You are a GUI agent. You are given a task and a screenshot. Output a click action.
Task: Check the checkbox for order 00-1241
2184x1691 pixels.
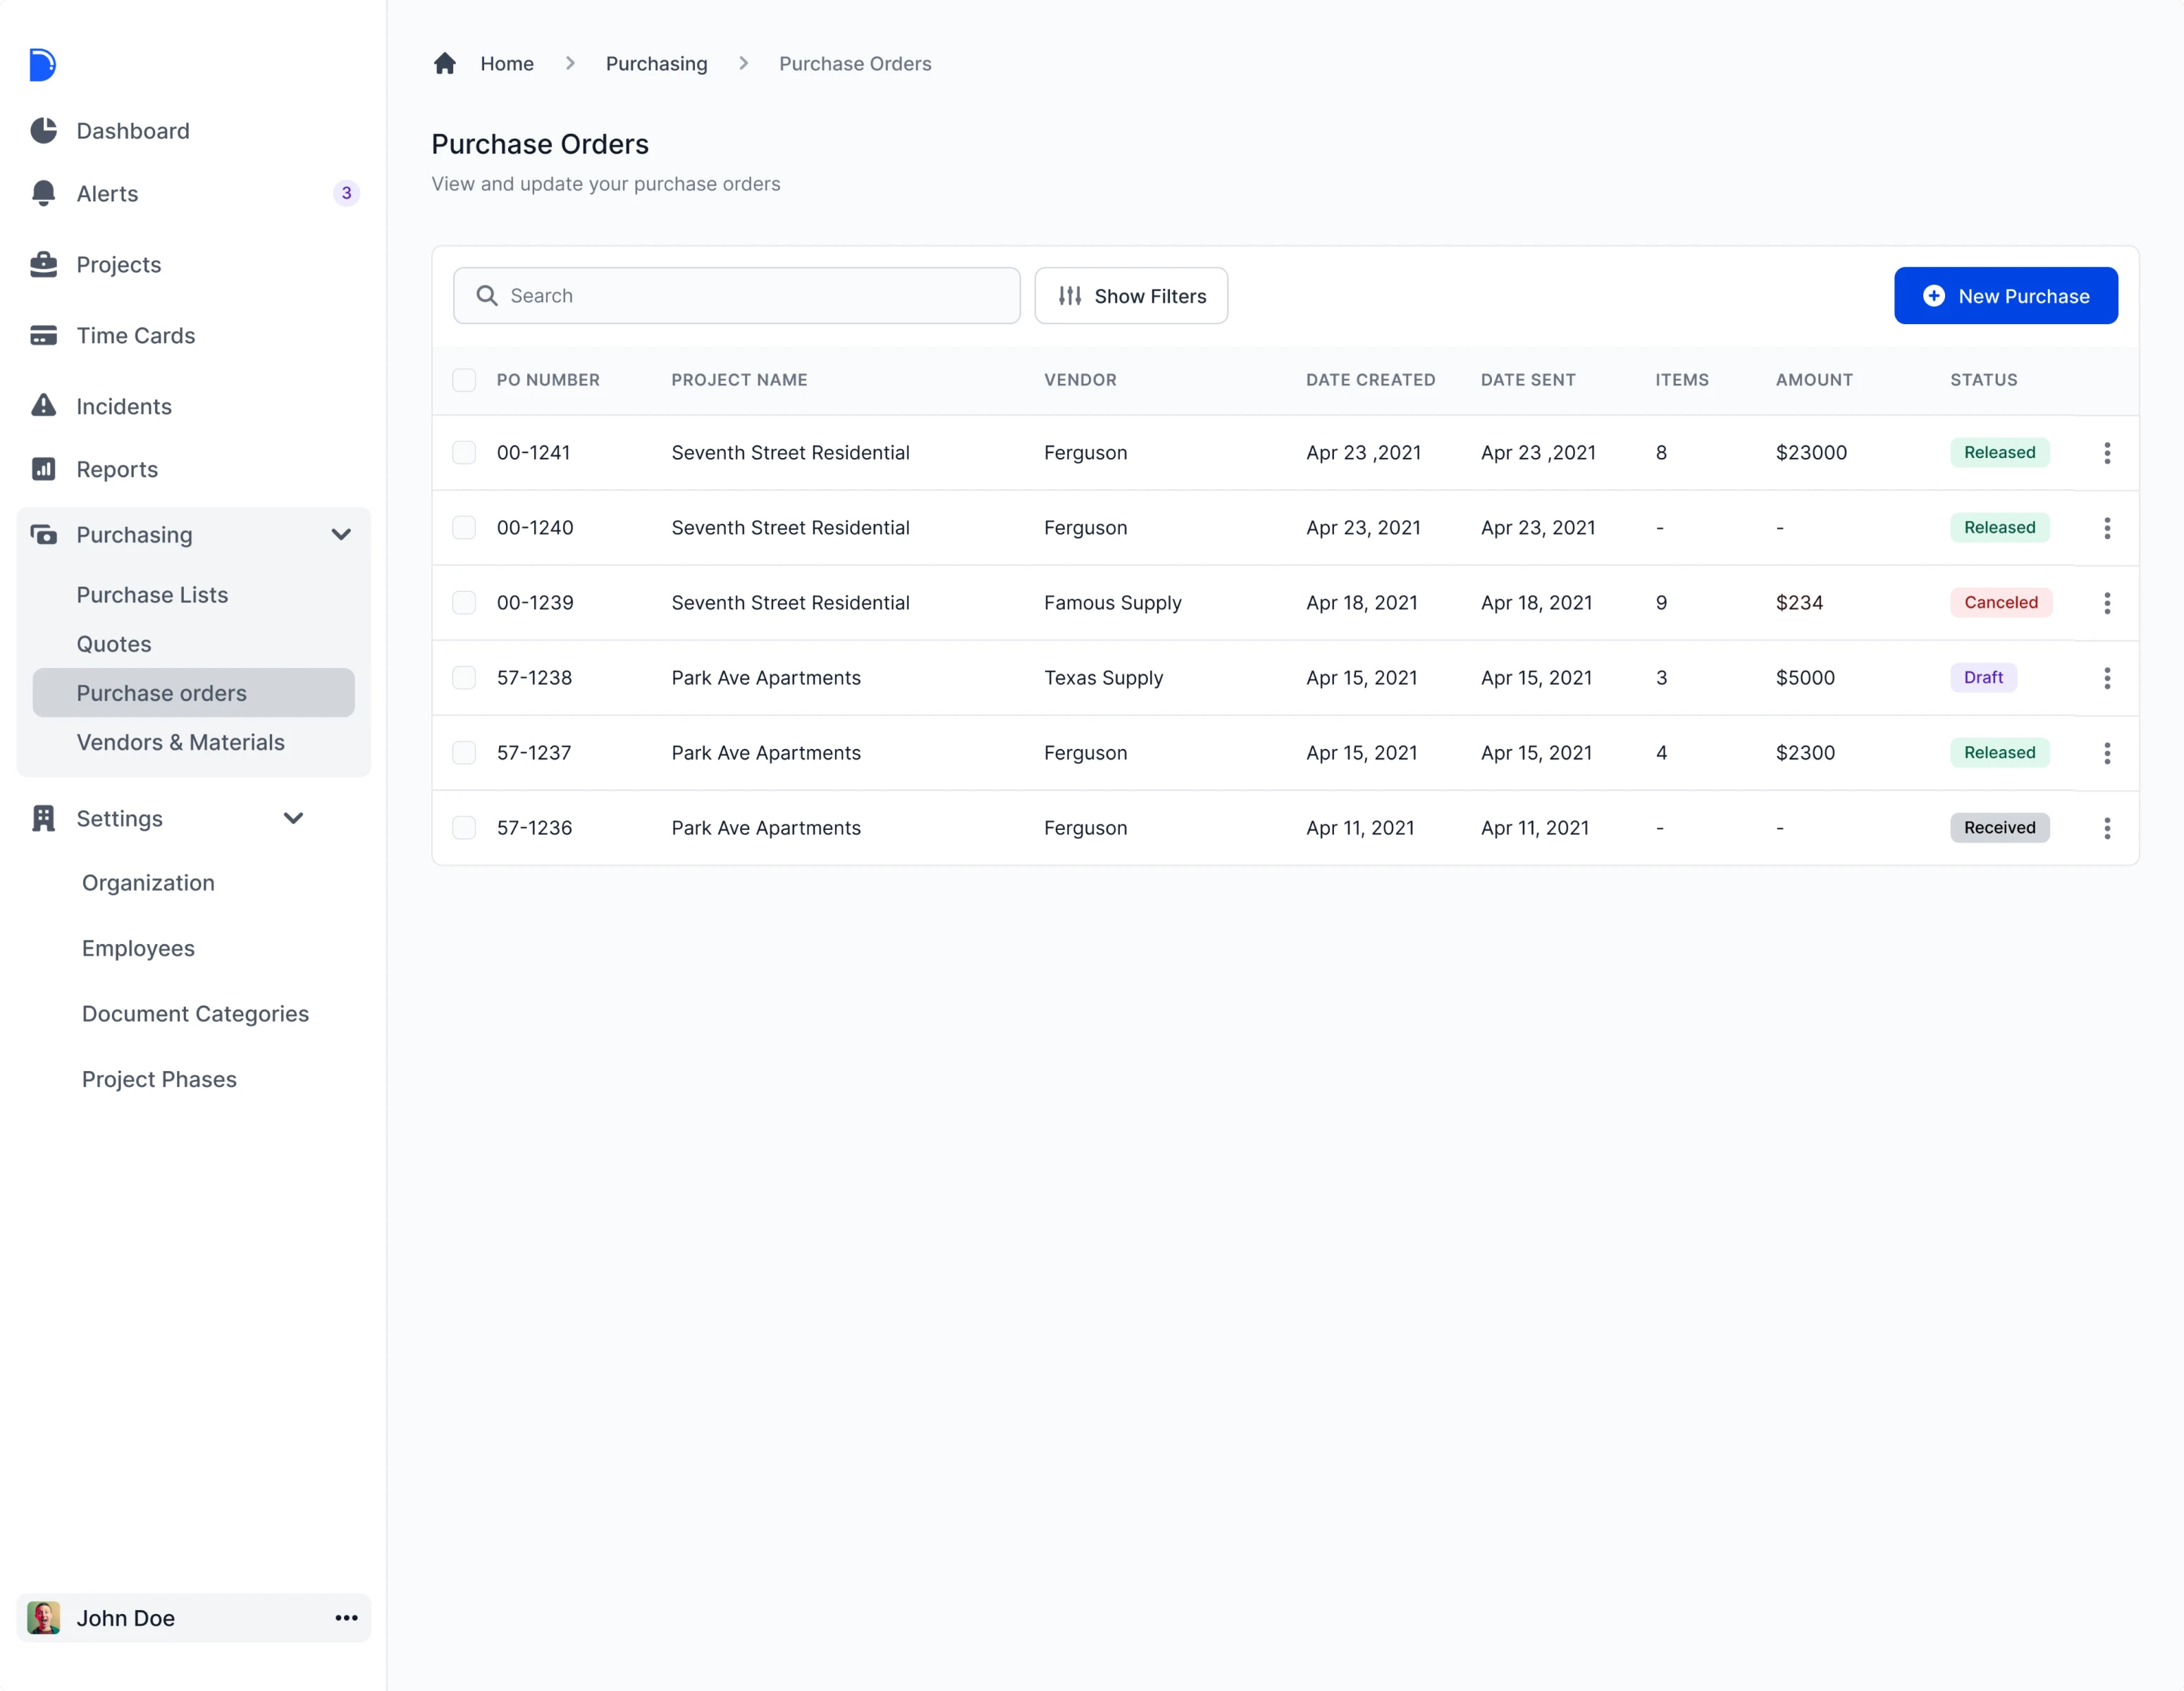click(x=464, y=452)
